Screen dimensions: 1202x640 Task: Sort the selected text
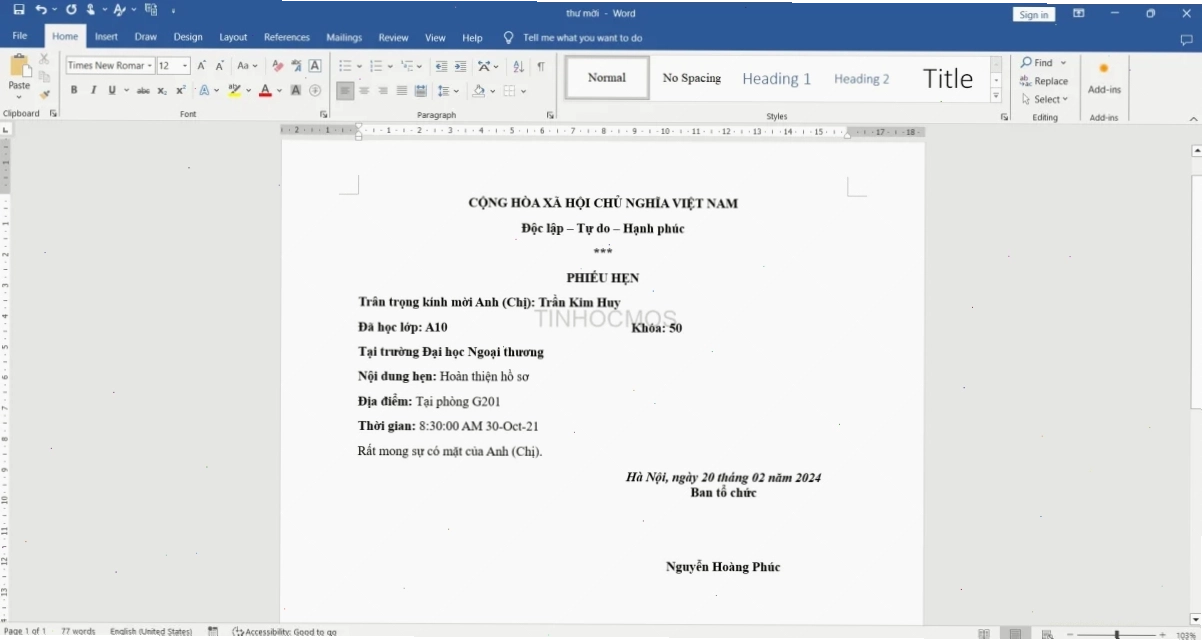pyautogui.click(x=518, y=66)
